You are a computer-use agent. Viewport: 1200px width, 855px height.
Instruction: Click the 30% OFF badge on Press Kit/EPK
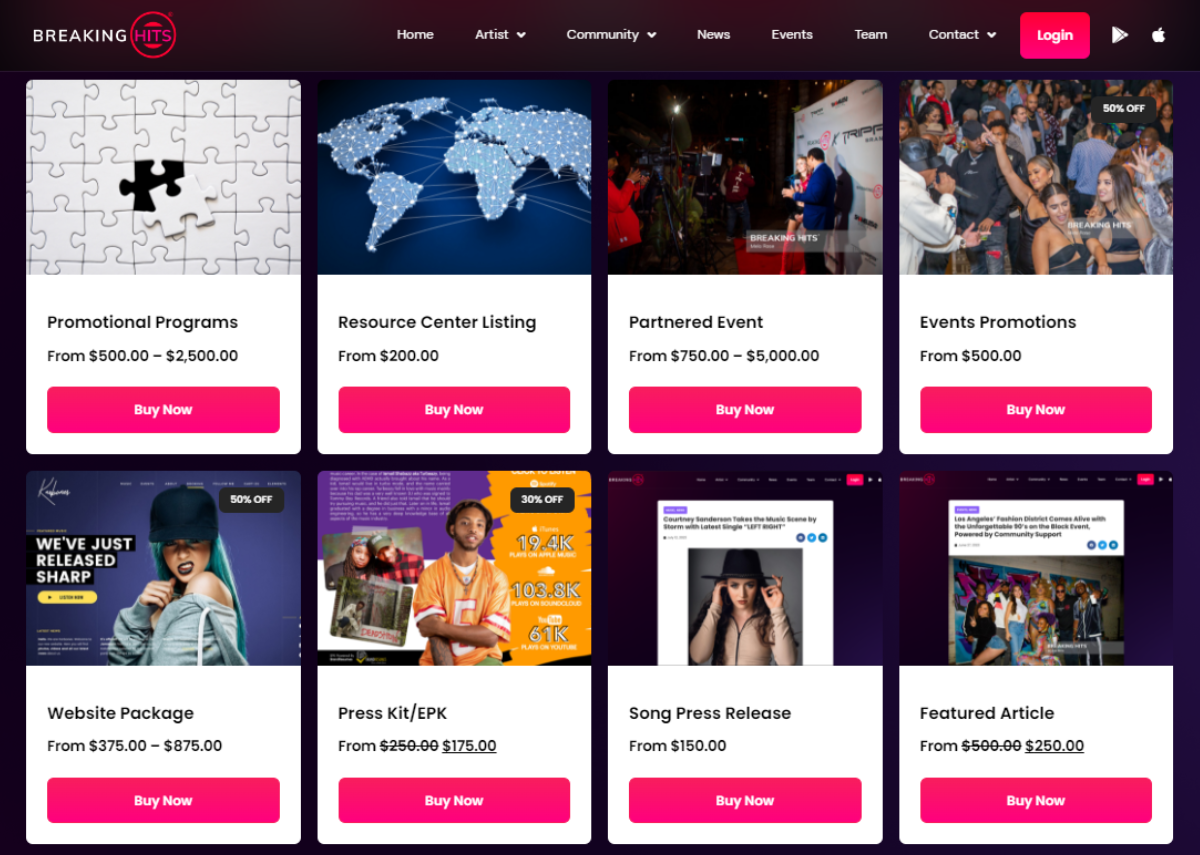coord(542,499)
